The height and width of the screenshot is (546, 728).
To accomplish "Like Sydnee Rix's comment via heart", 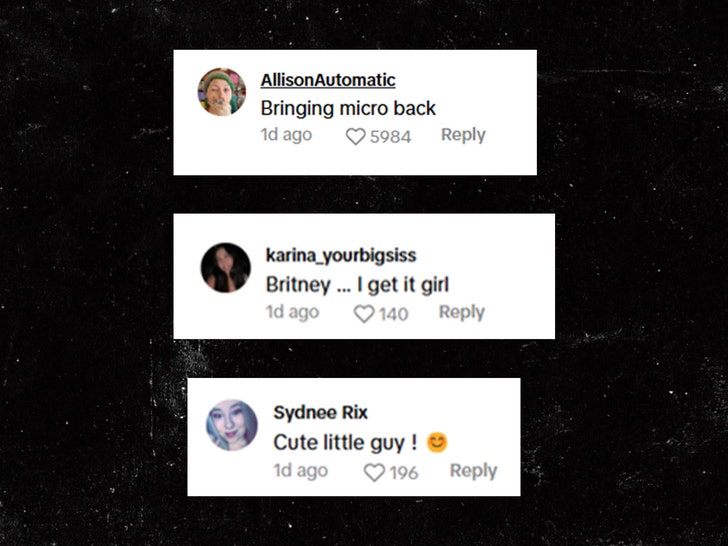I will click(x=374, y=473).
